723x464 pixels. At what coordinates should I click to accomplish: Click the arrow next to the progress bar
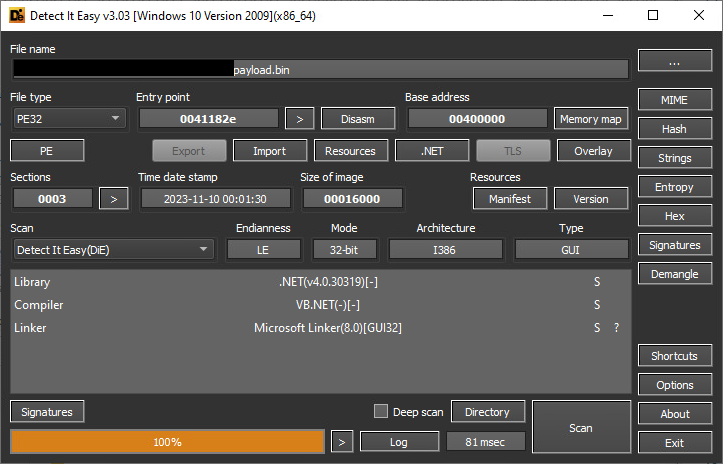tap(342, 441)
